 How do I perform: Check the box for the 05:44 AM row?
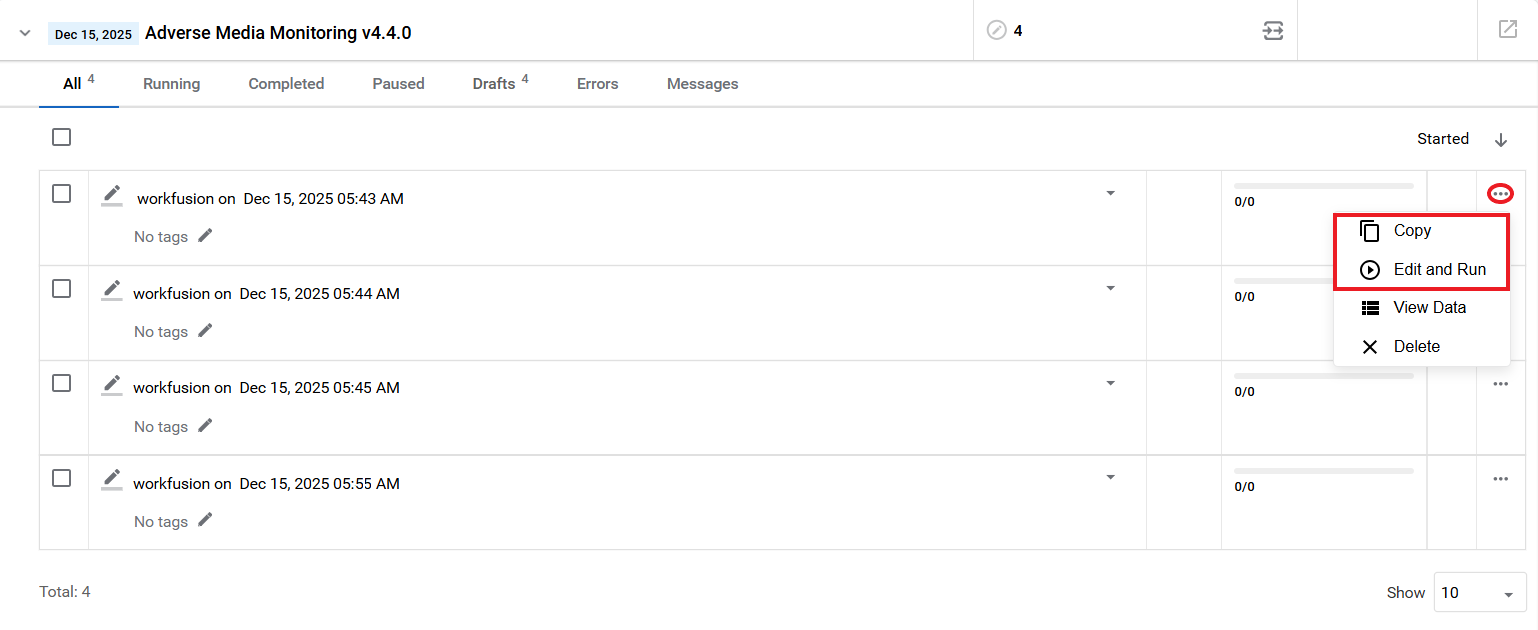62,289
